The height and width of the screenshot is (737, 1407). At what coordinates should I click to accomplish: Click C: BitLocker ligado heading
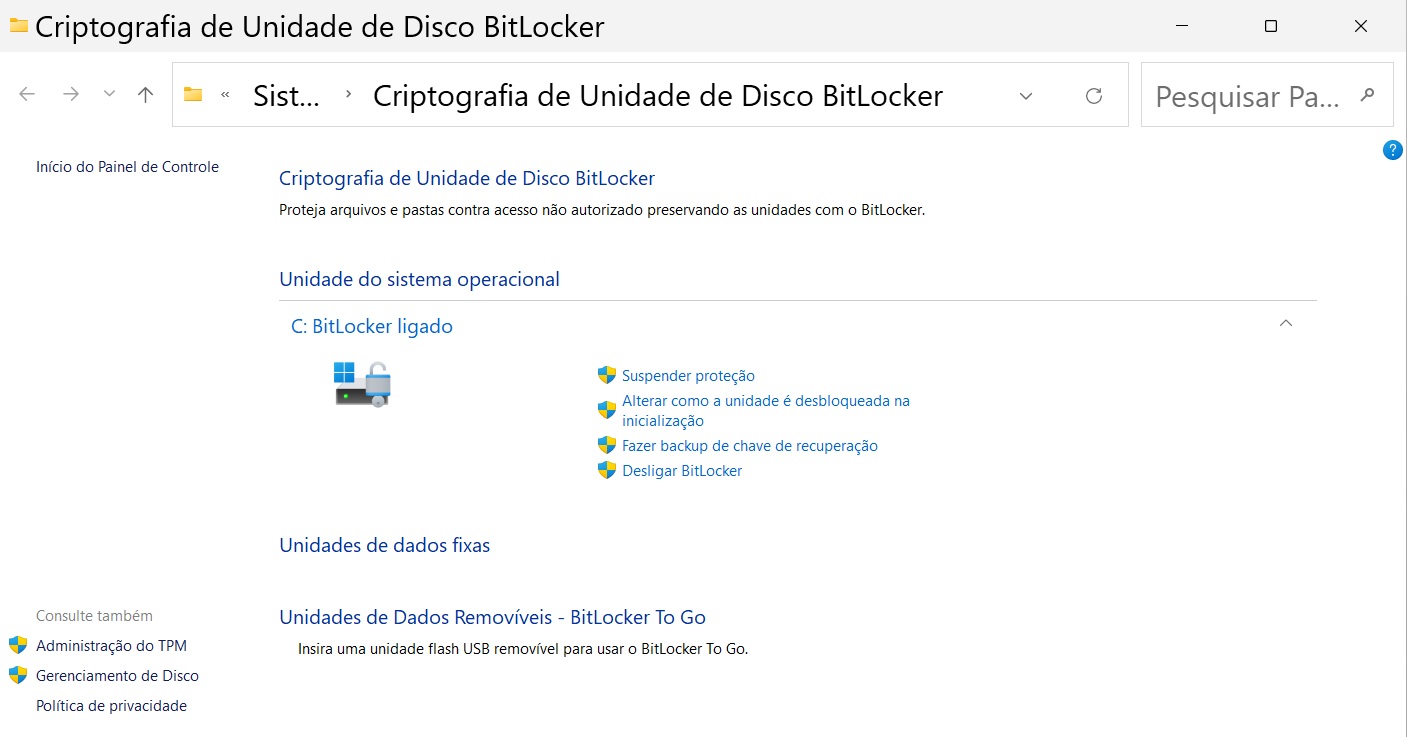pos(372,326)
